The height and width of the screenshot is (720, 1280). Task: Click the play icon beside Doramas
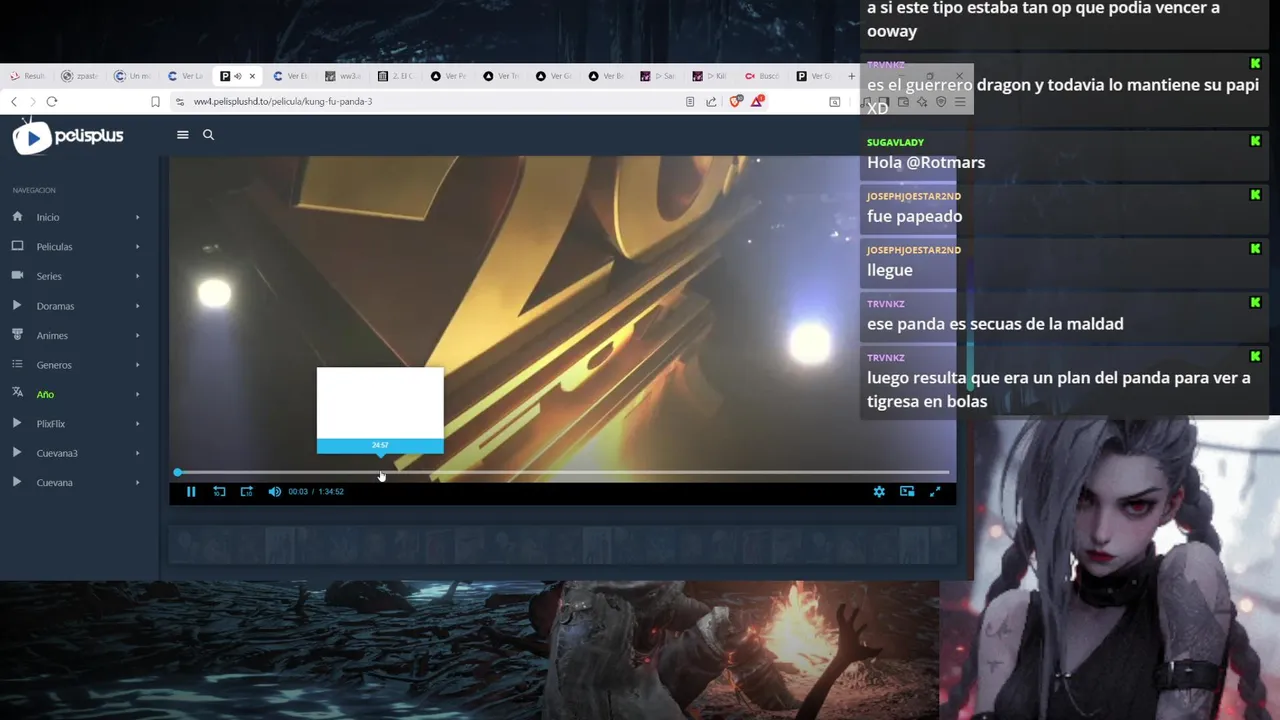pos(17,305)
